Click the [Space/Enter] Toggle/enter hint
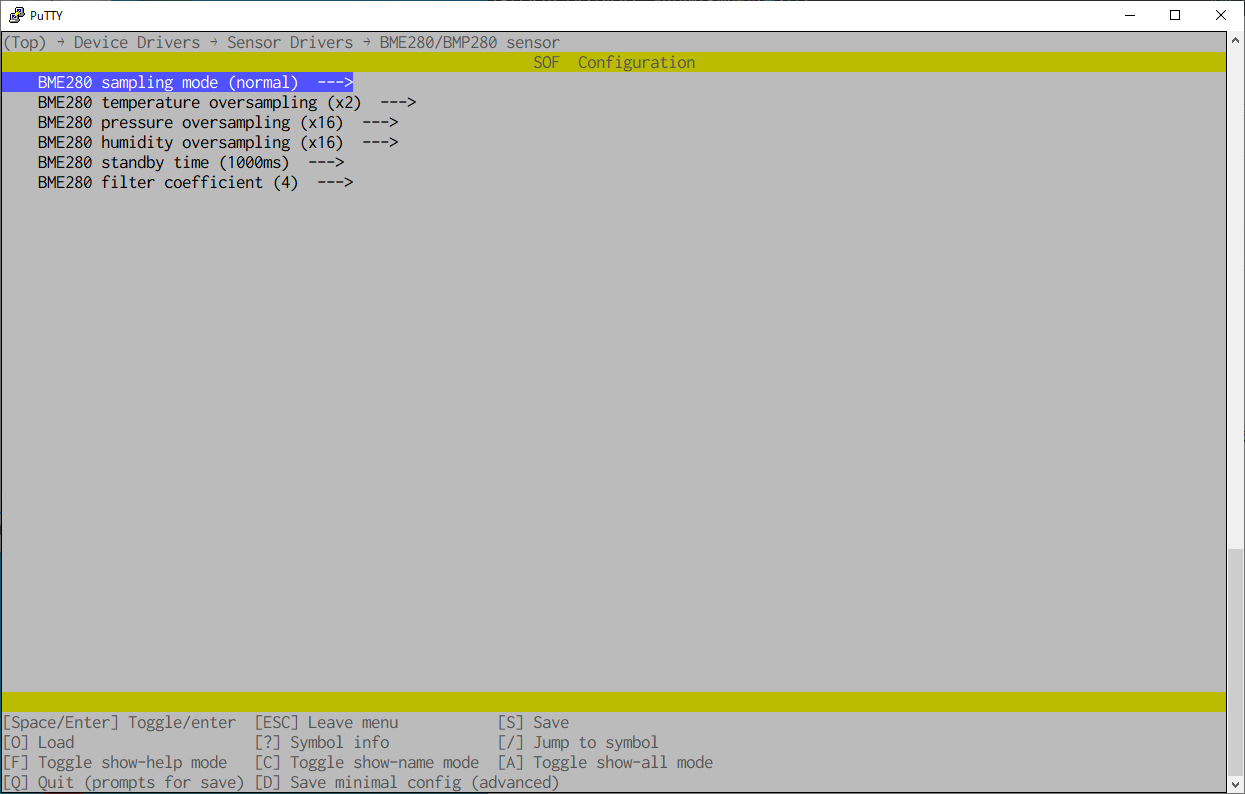 point(120,723)
